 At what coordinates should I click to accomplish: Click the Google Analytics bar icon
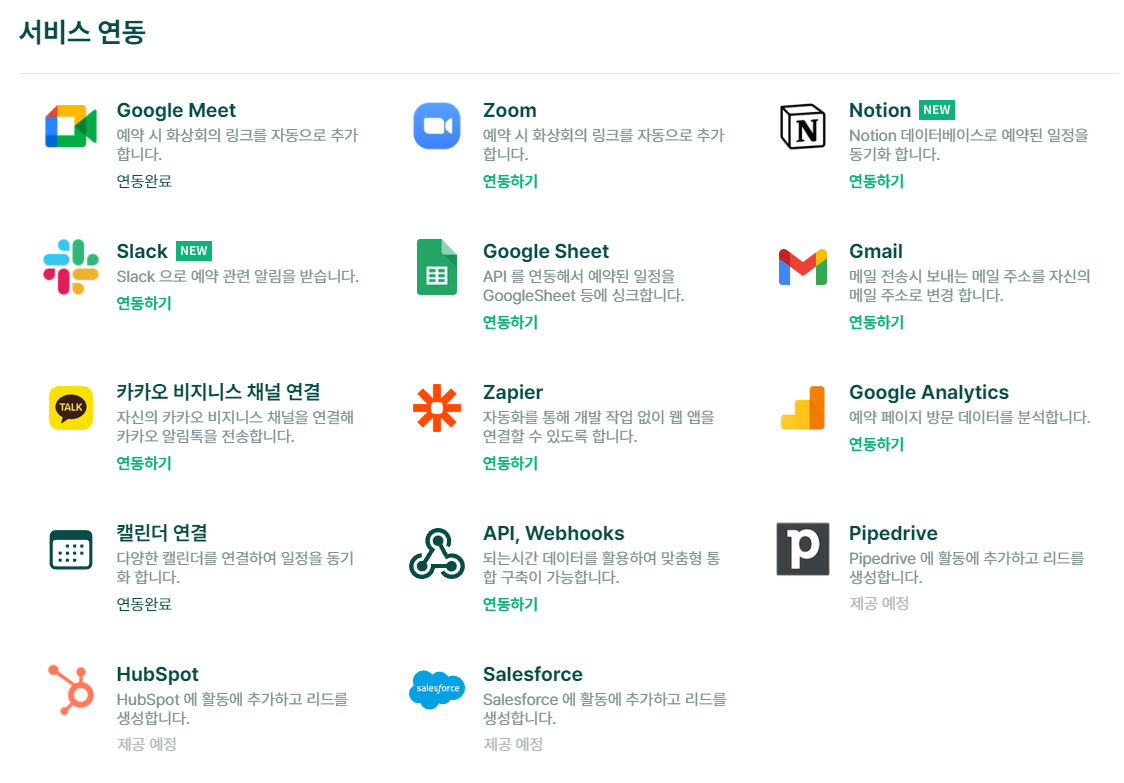coord(803,407)
